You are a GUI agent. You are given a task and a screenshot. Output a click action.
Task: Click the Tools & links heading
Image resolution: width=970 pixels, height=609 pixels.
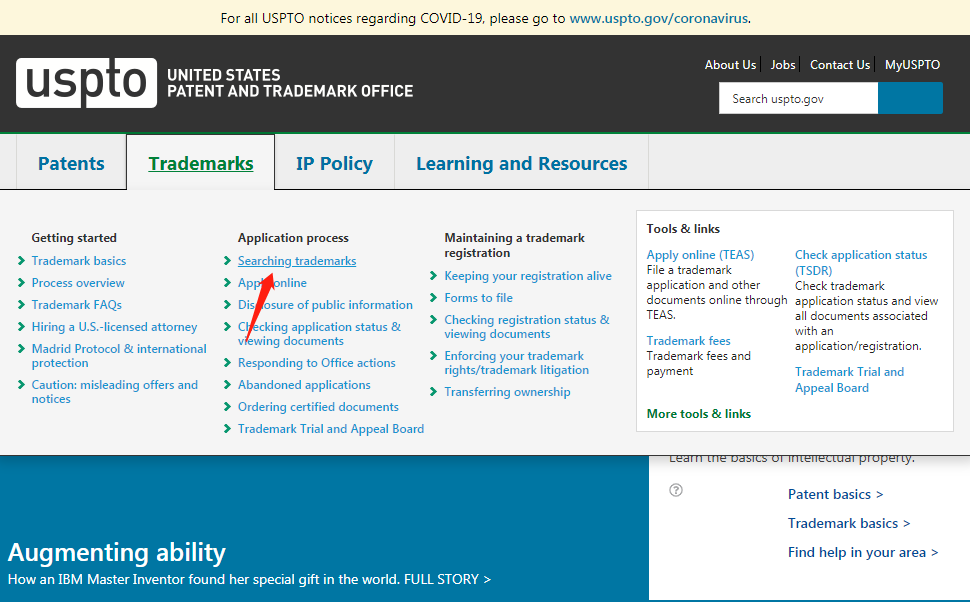(x=683, y=229)
